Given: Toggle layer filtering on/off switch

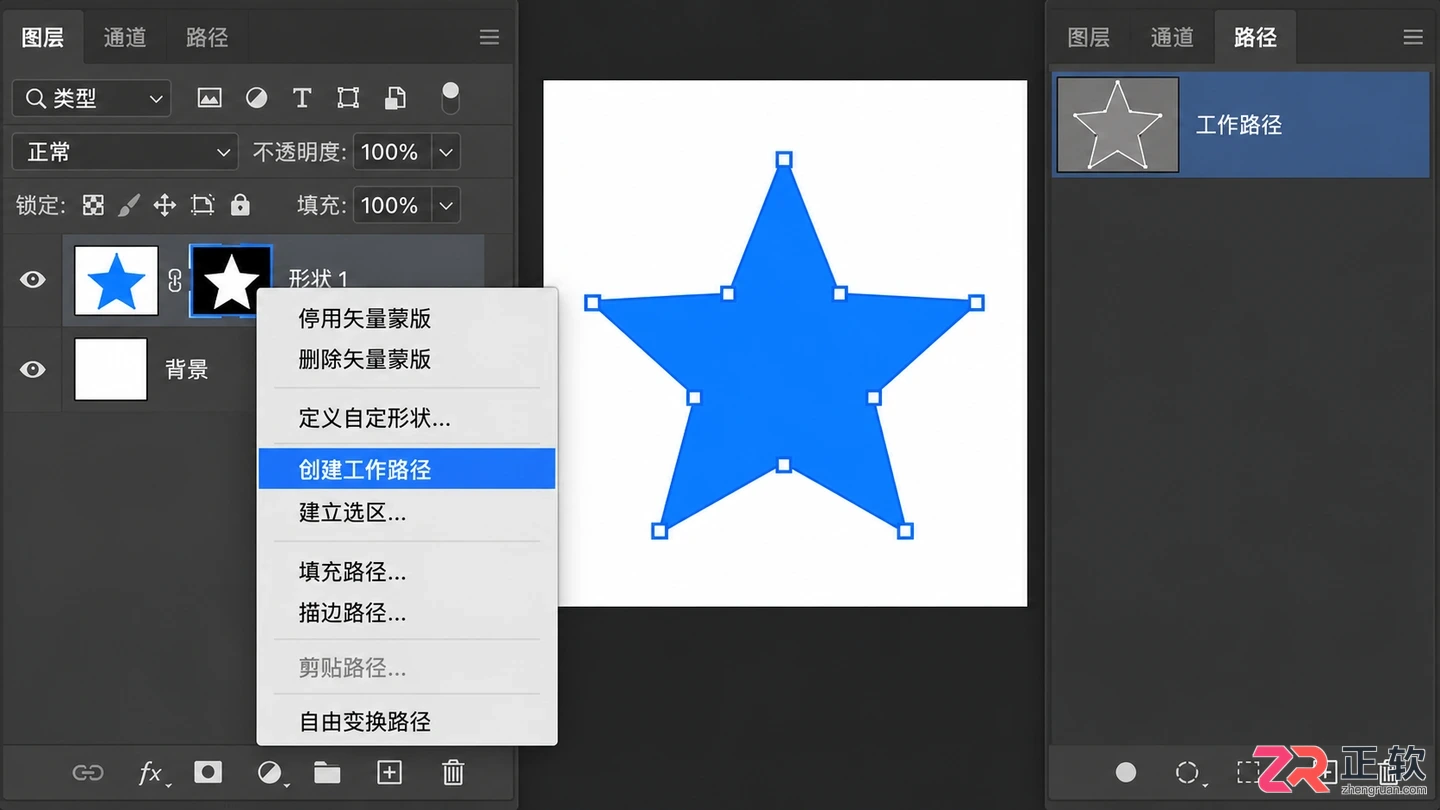Looking at the screenshot, I should click(450, 97).
